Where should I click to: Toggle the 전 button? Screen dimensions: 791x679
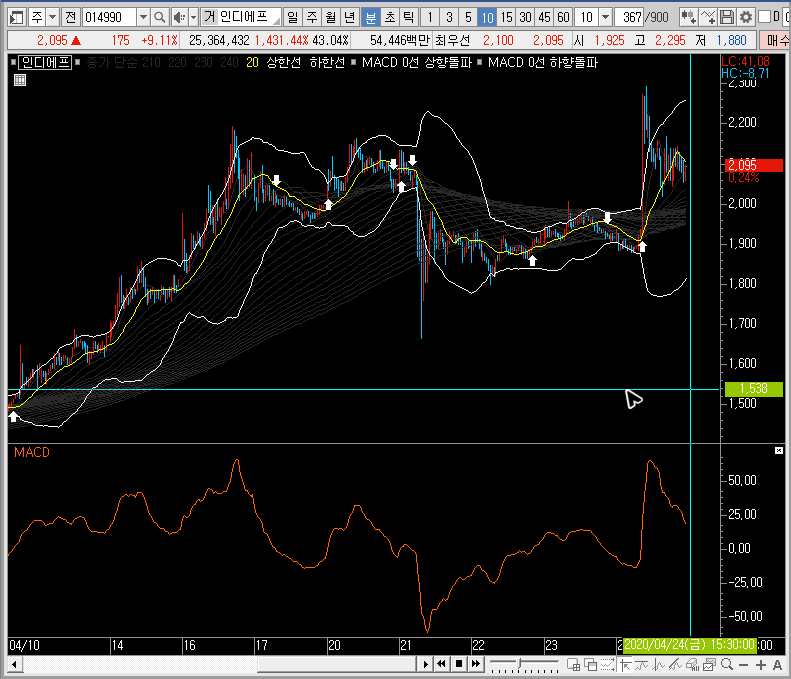click(71, 18)
